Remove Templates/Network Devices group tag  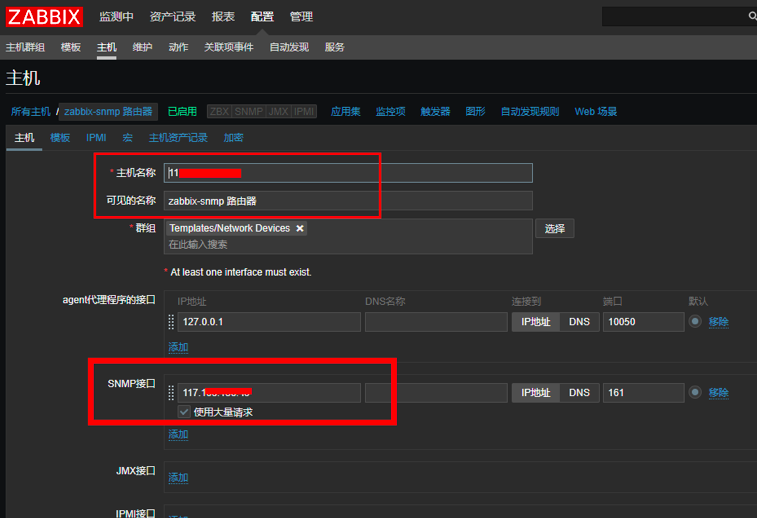pos(300,228)
